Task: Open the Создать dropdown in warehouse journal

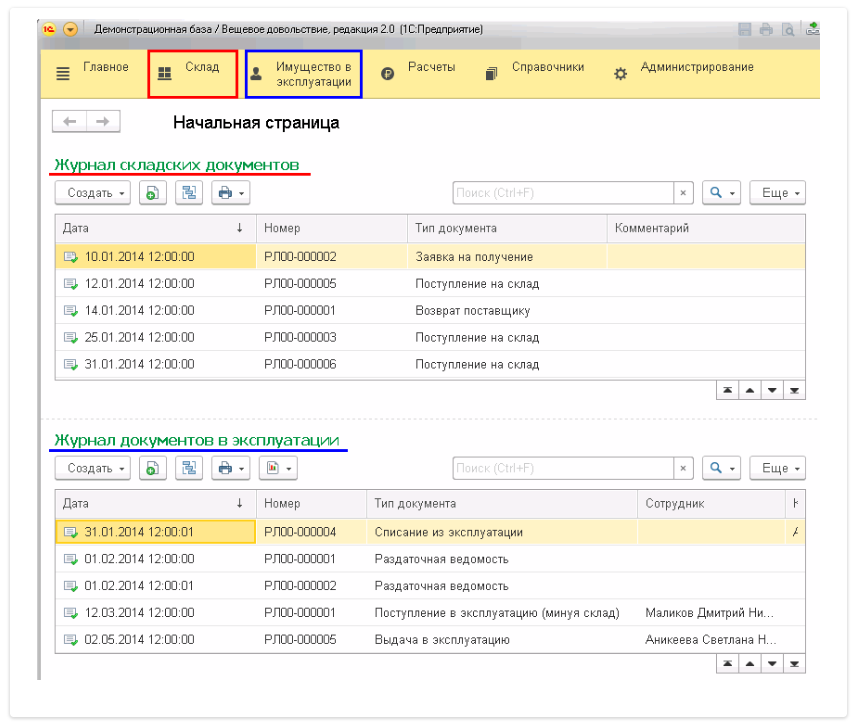Action: (93, 193)
